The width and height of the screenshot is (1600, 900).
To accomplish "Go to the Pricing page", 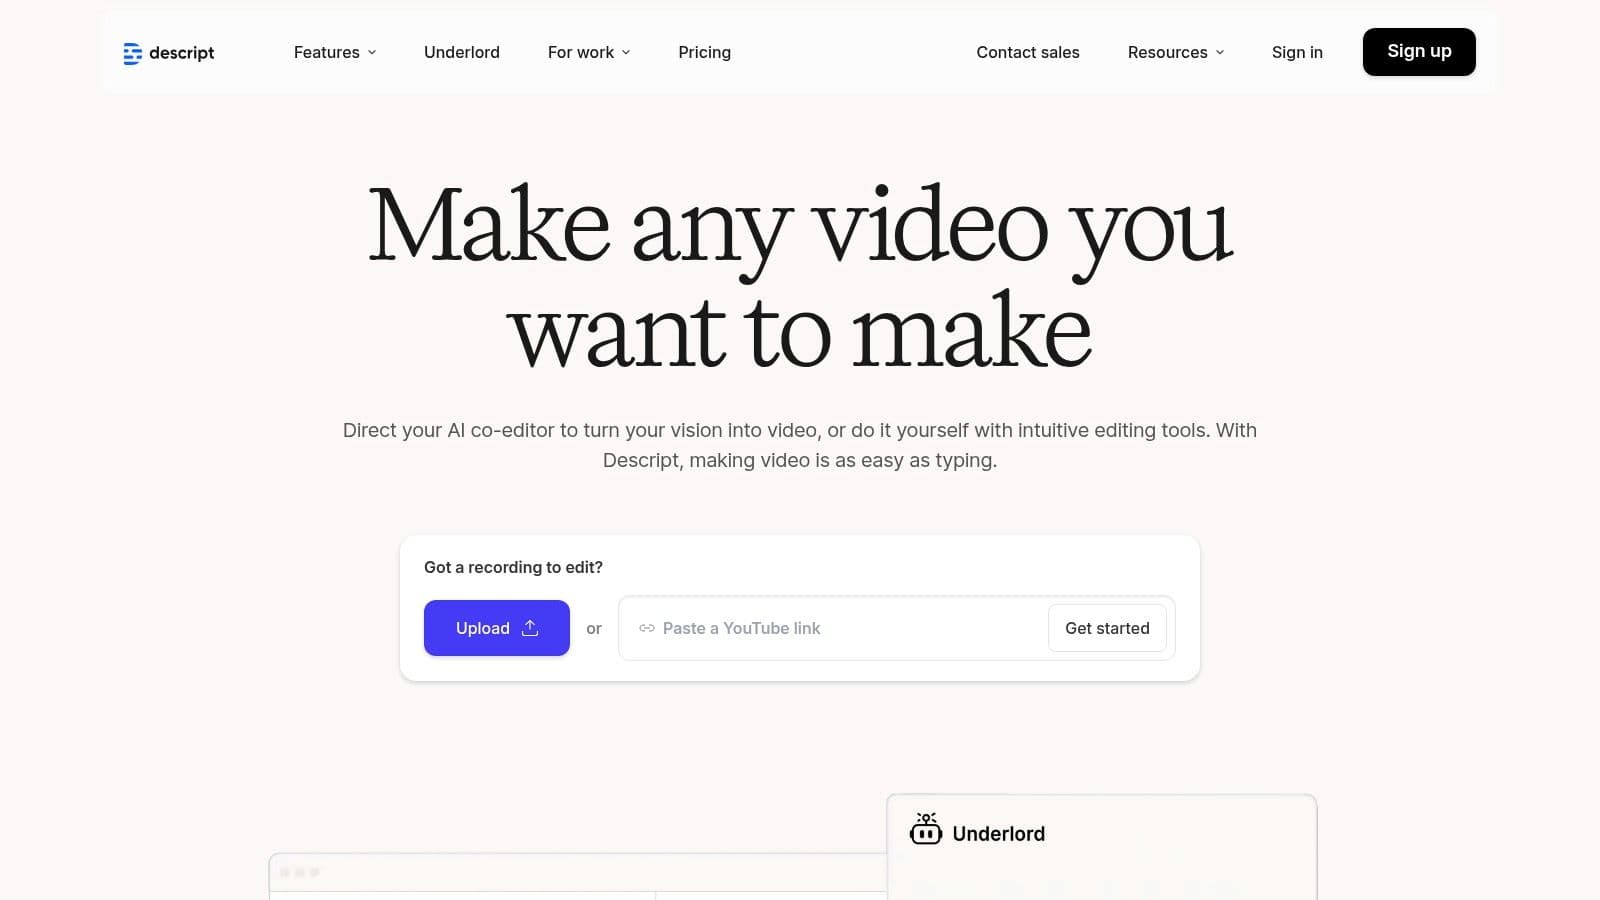I will (x=704, y=52).
